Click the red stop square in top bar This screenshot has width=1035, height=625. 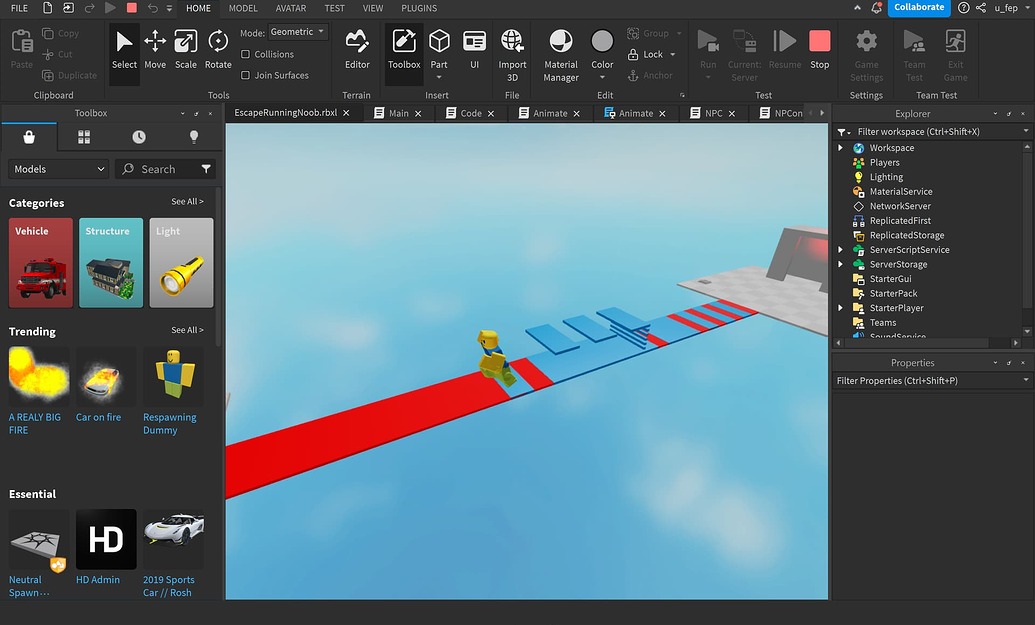point(132,8)
